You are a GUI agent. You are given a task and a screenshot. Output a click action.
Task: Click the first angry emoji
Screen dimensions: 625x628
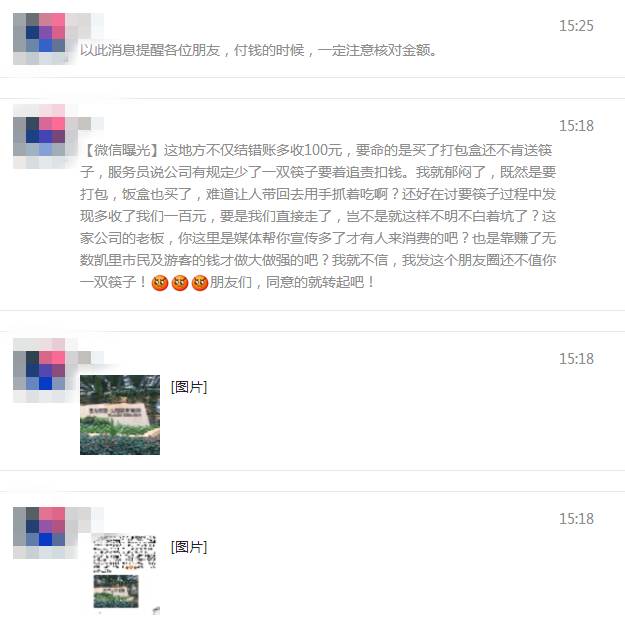(x=160, y=283)
